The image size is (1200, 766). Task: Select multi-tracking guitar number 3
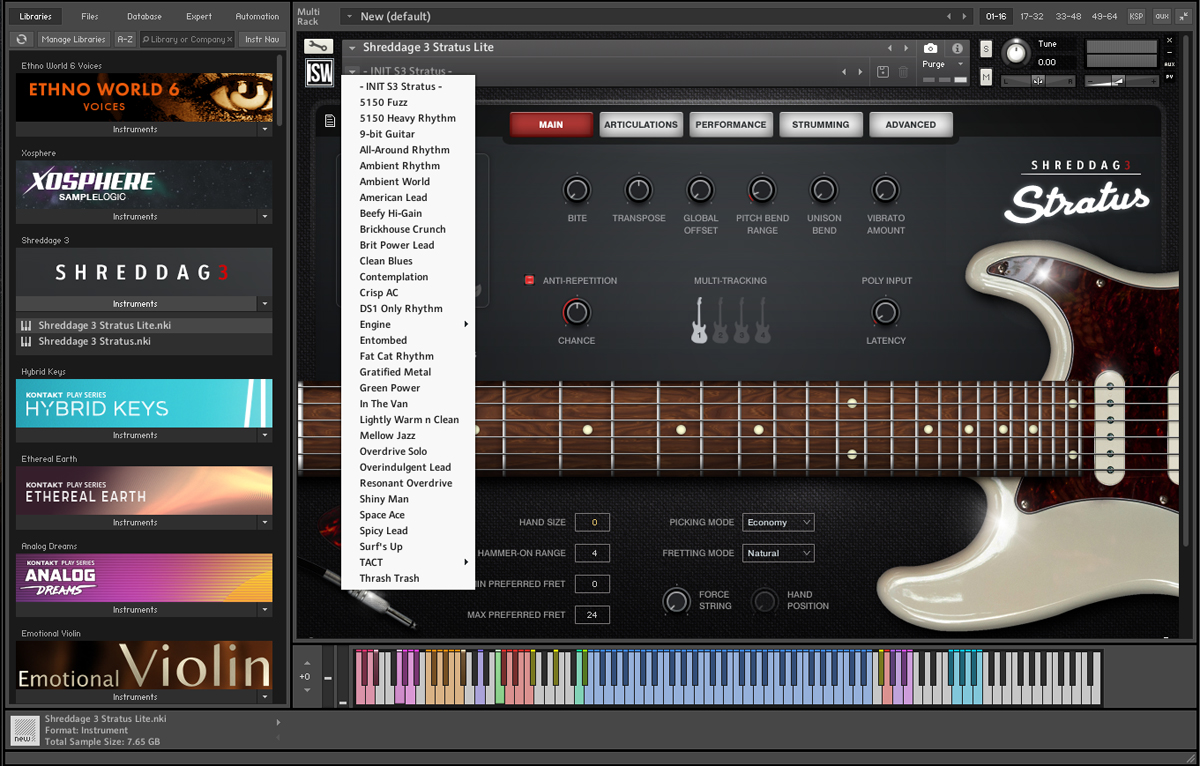742,320
